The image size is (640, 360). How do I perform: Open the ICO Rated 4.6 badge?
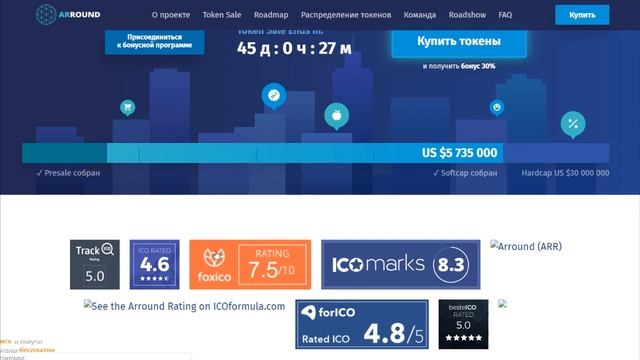click(154, 264)
